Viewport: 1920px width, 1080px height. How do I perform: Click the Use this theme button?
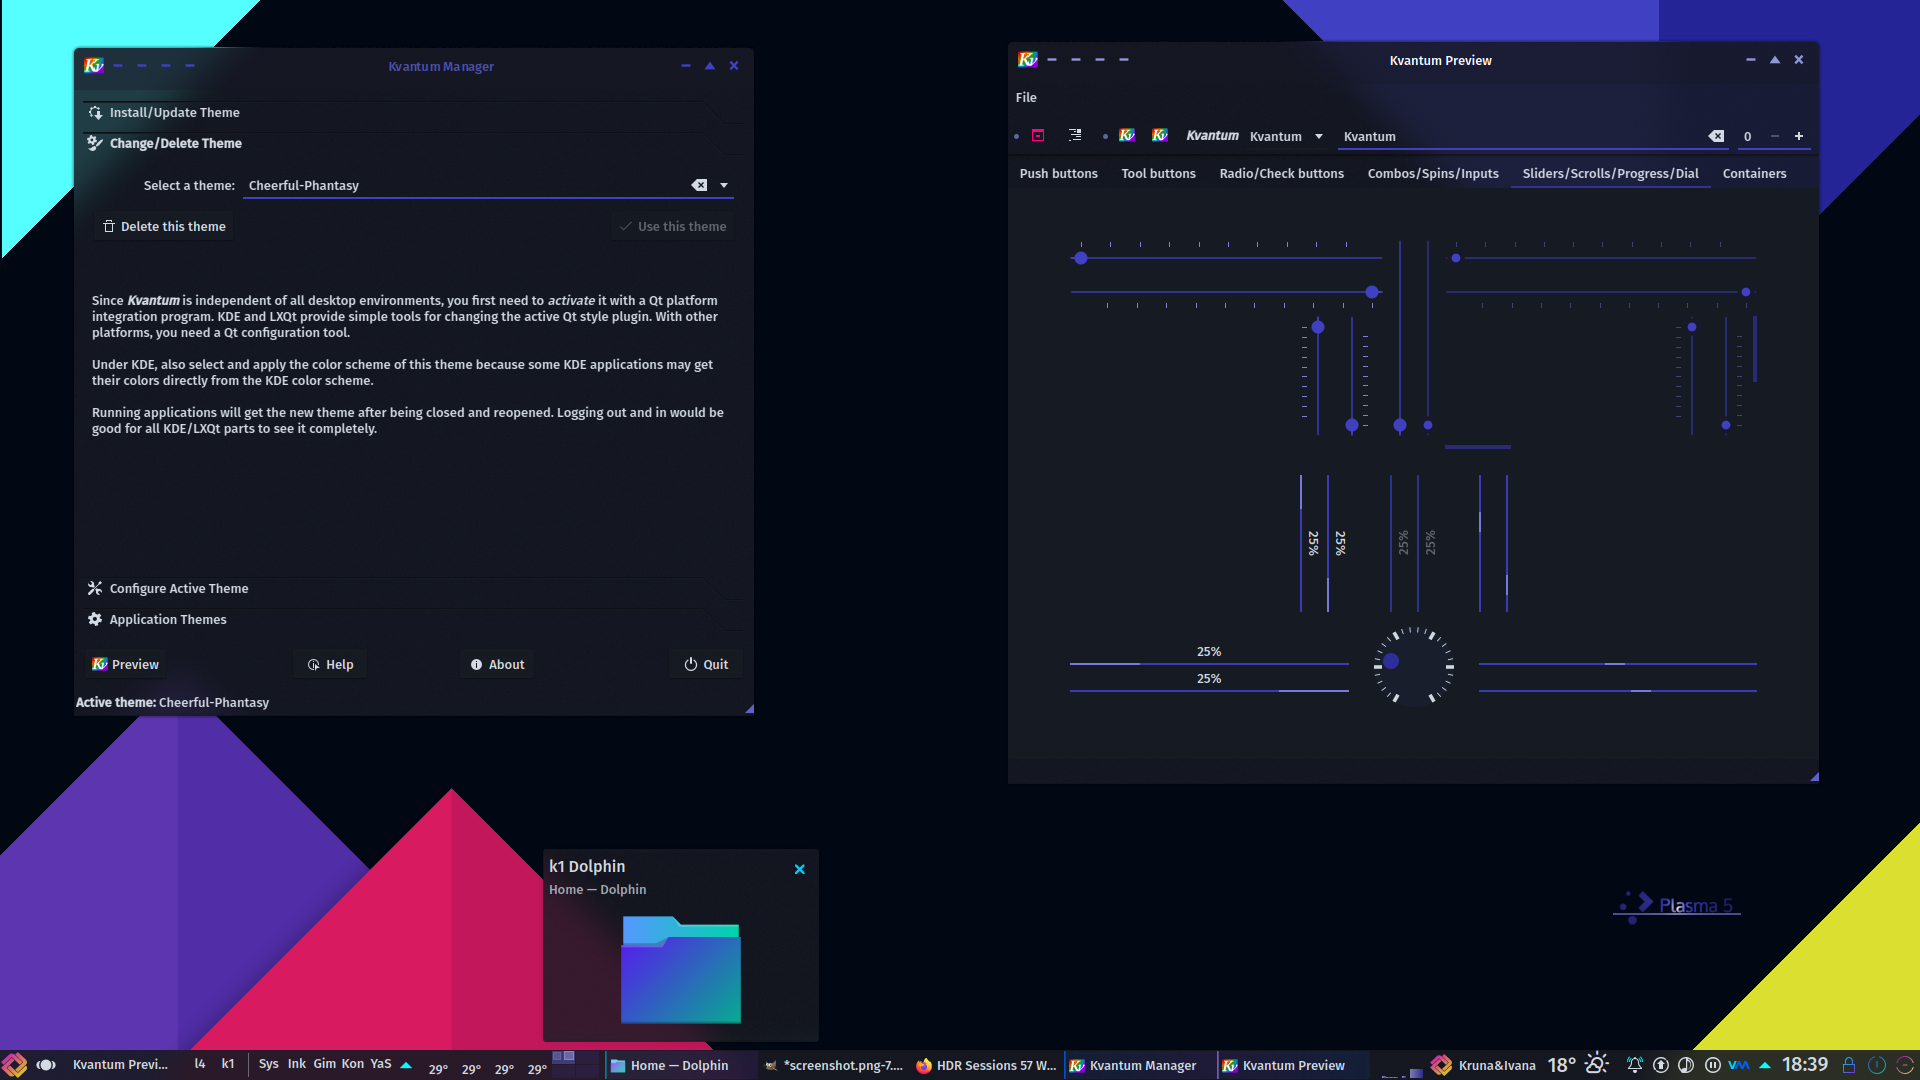[673, 226]
